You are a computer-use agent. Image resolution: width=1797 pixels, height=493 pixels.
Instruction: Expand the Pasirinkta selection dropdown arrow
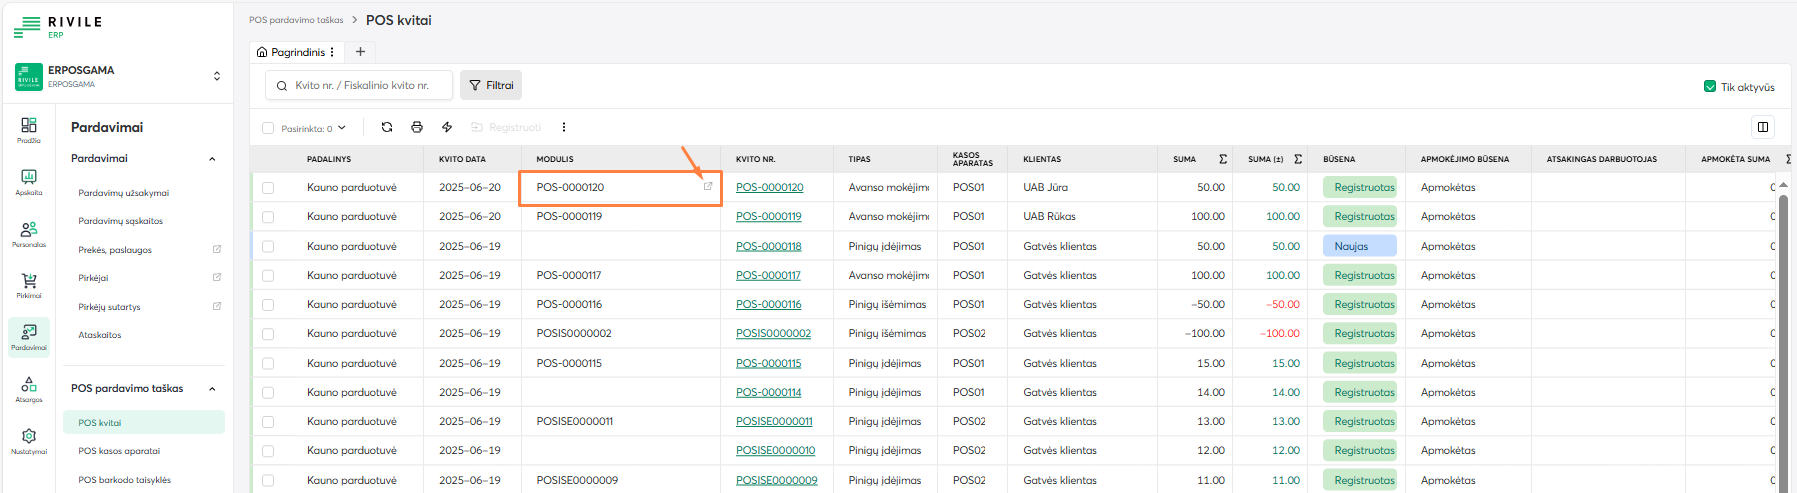click(342, 128)
